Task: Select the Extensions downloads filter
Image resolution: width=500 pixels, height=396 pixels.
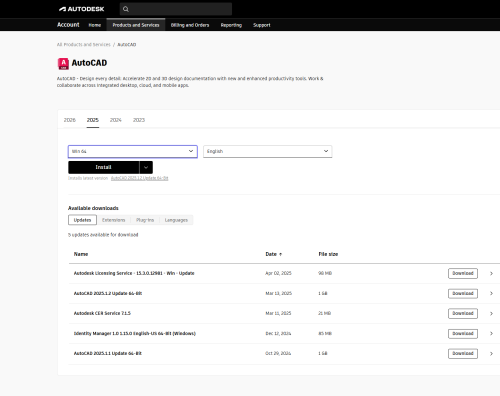Action: pyautogui.click(x=114, y=220)
